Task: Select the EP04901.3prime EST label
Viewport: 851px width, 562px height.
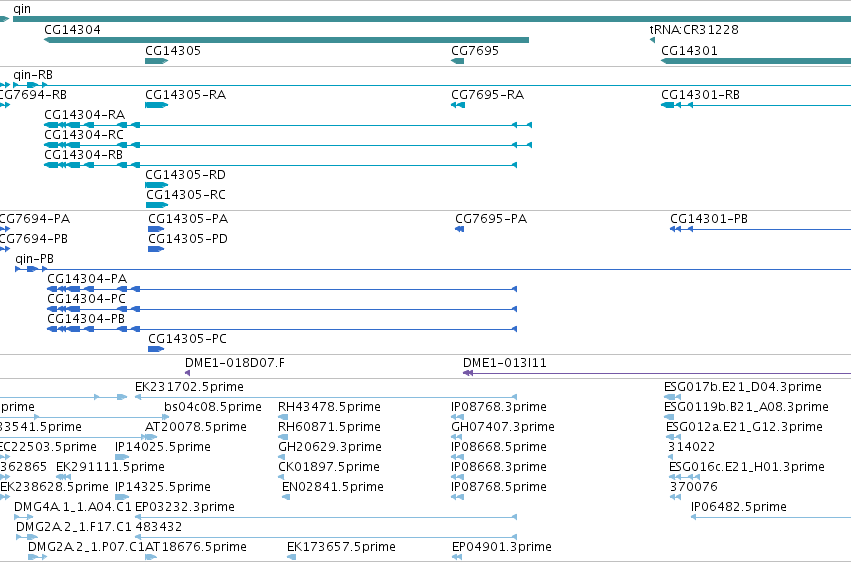Action: coord(502,547)
